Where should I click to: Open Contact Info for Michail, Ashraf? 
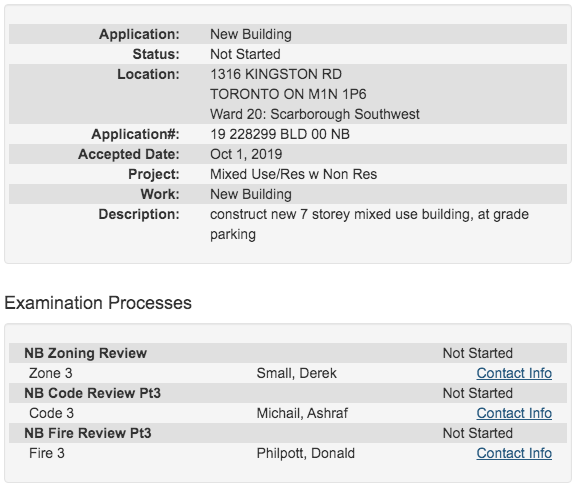click(x=514, y=413)
